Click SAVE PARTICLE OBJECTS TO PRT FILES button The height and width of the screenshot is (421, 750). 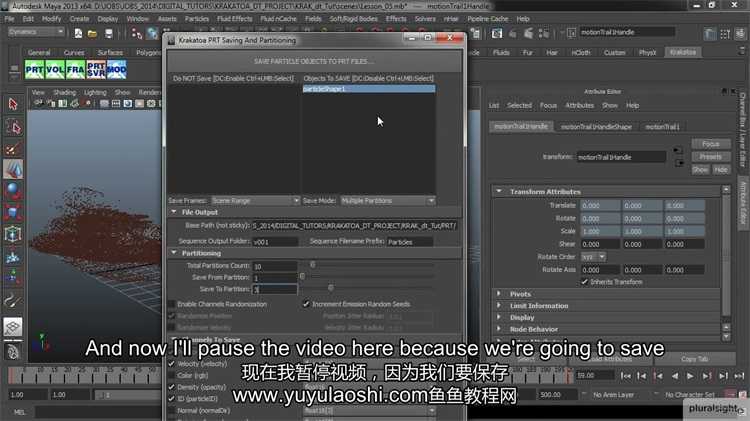[314, 61]
